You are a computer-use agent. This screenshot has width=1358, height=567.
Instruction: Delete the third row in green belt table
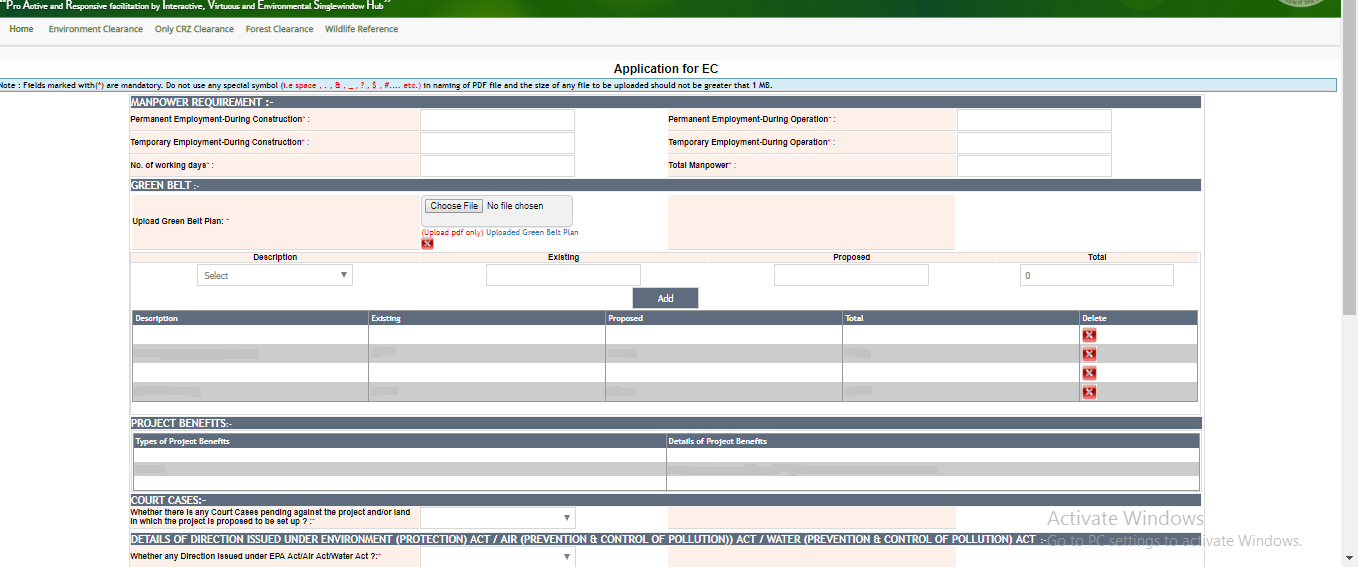tap(1089, 373)
